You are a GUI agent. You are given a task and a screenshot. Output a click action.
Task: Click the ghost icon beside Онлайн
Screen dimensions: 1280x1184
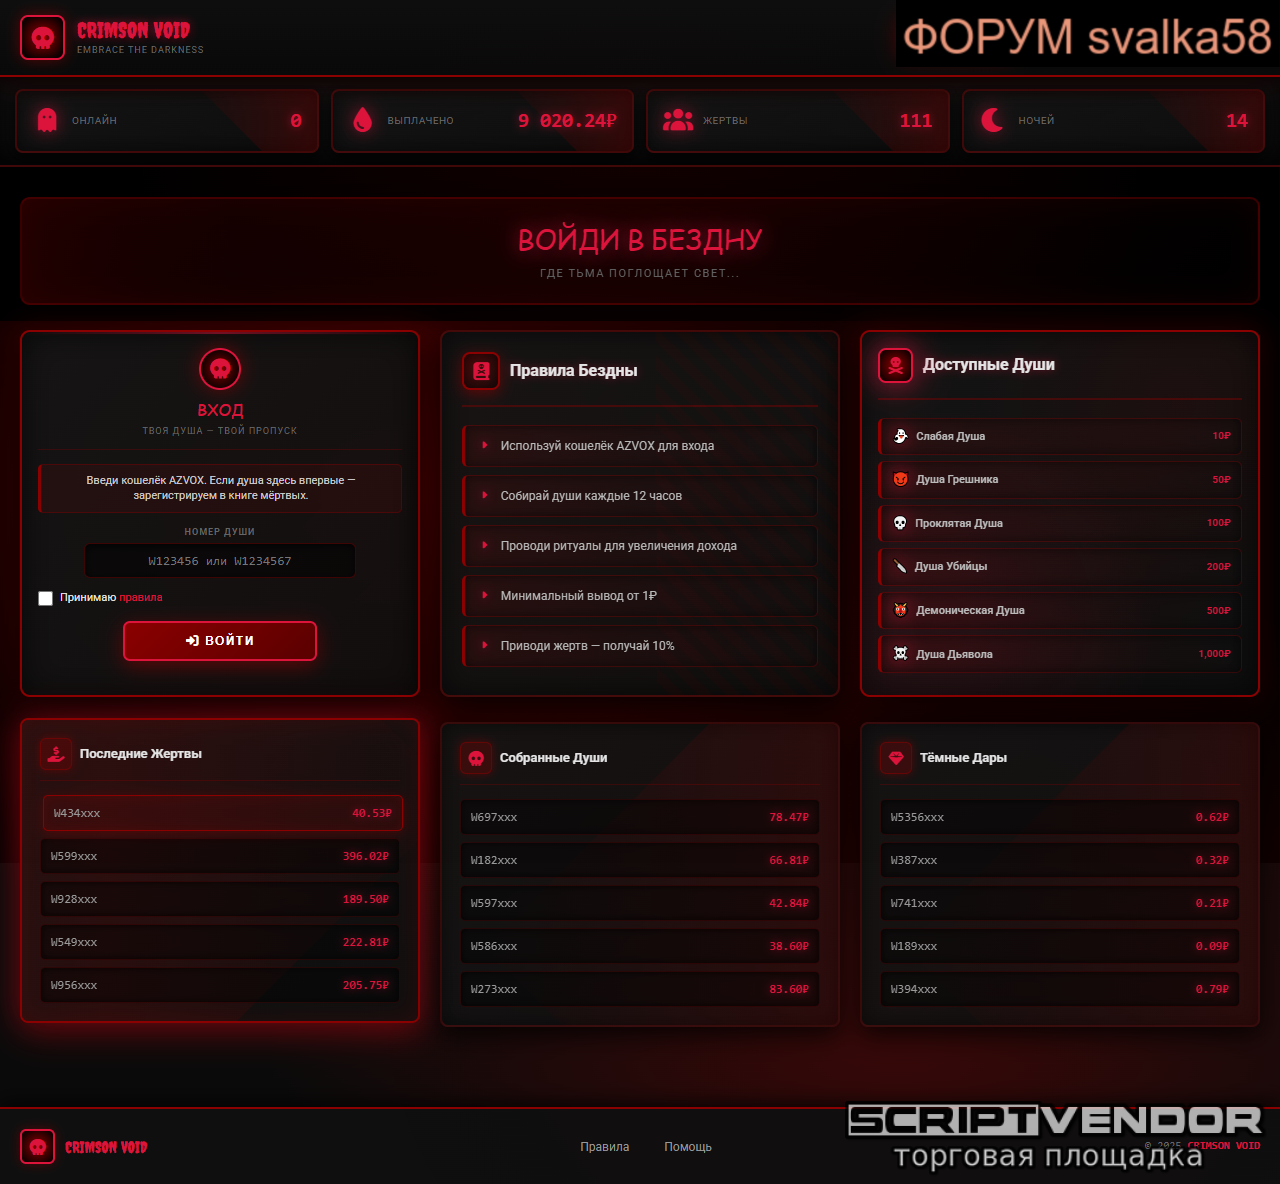tap(47, 120)
